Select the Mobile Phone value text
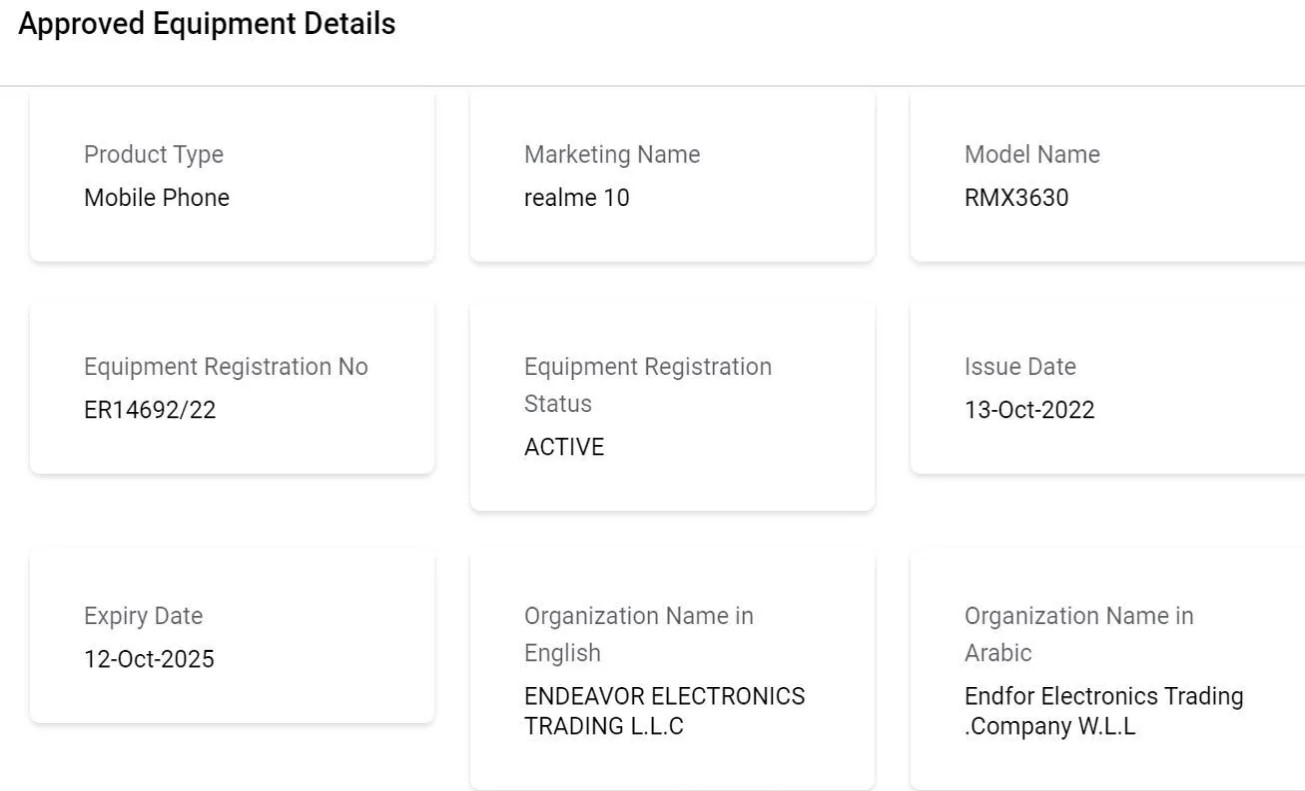This screenshot has height=791, width=1305. (x=156, y=198)
